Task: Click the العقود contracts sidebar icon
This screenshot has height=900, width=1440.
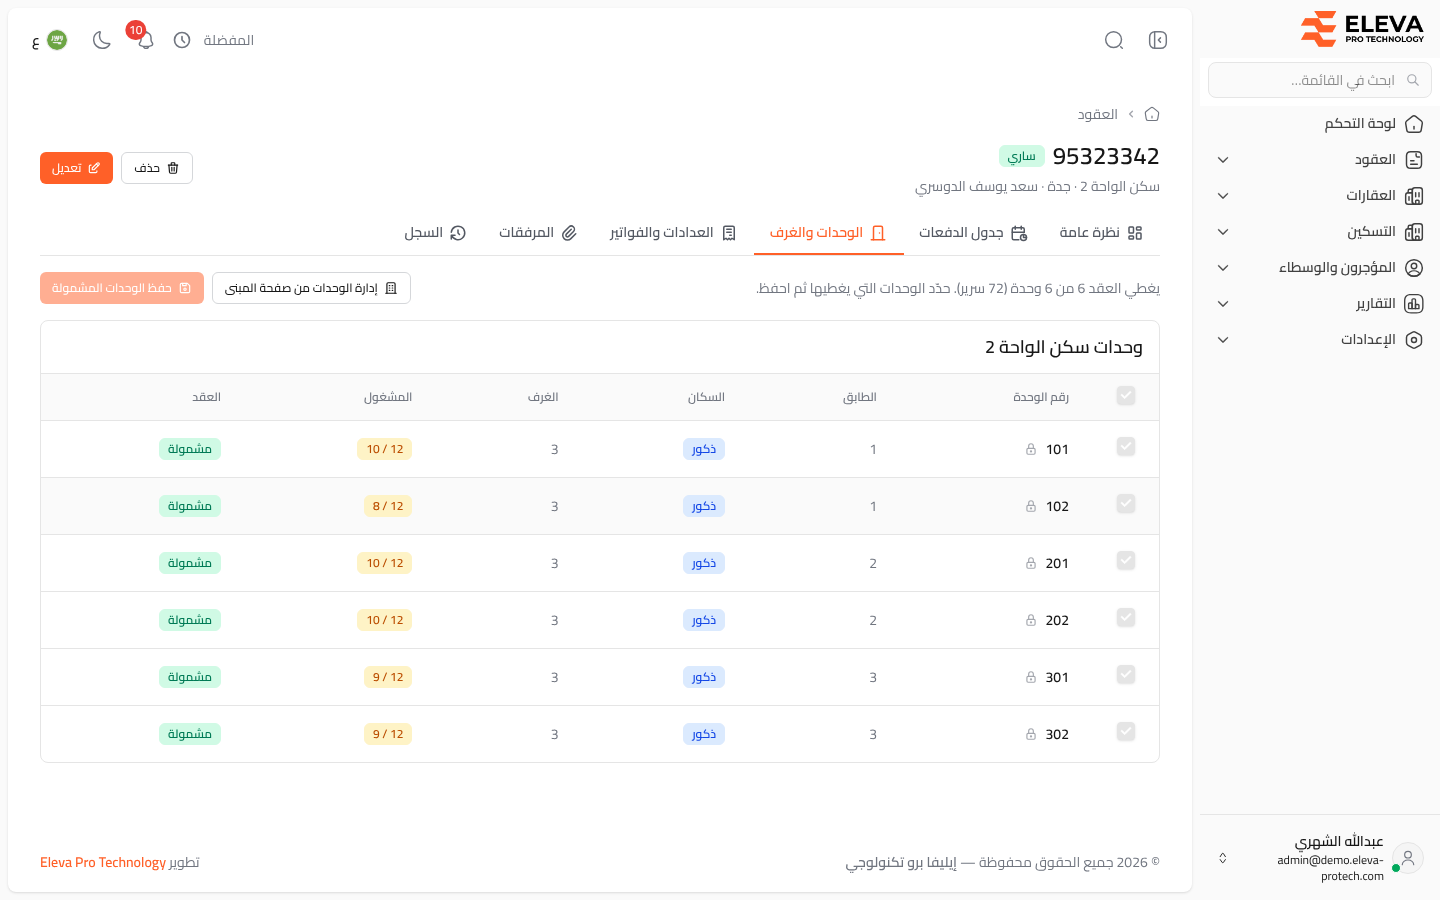Action: 1414,160
